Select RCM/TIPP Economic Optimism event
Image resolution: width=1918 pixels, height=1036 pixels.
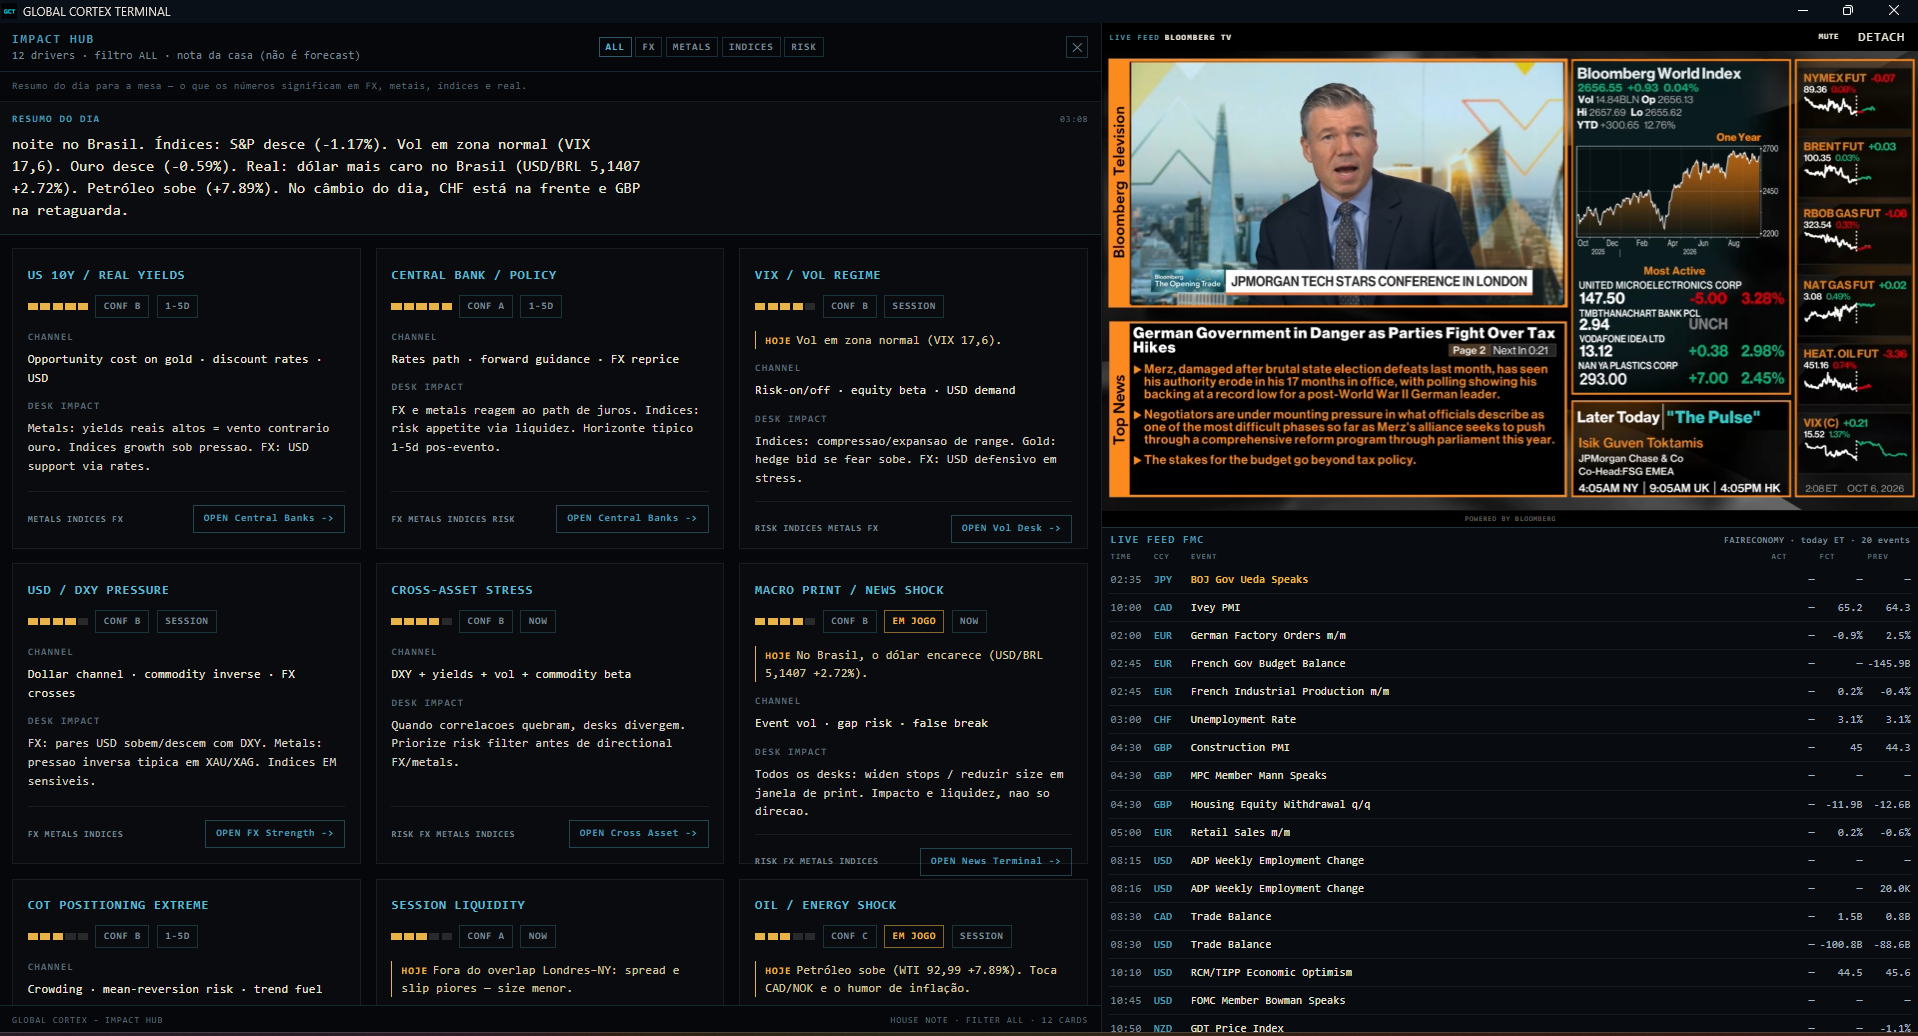(x=1510, y=973)
